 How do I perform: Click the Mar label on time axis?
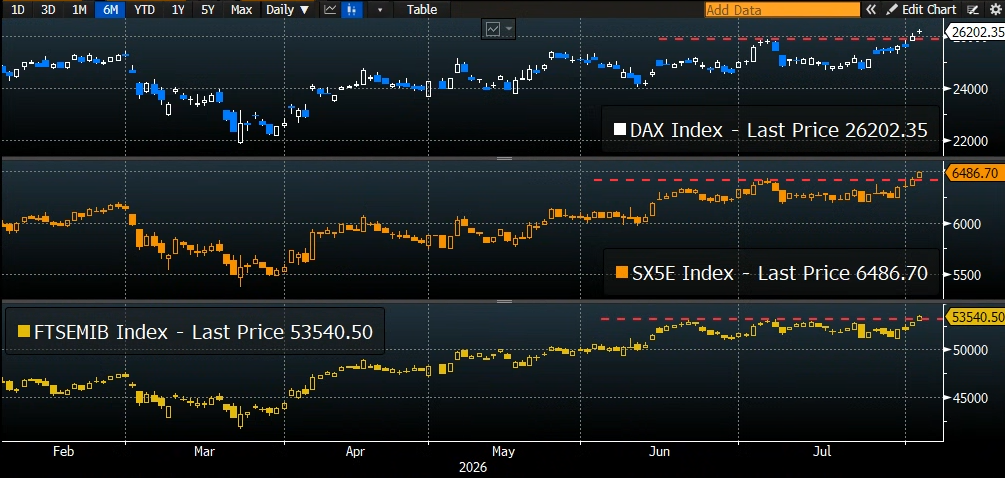click(x=204, y=452)
